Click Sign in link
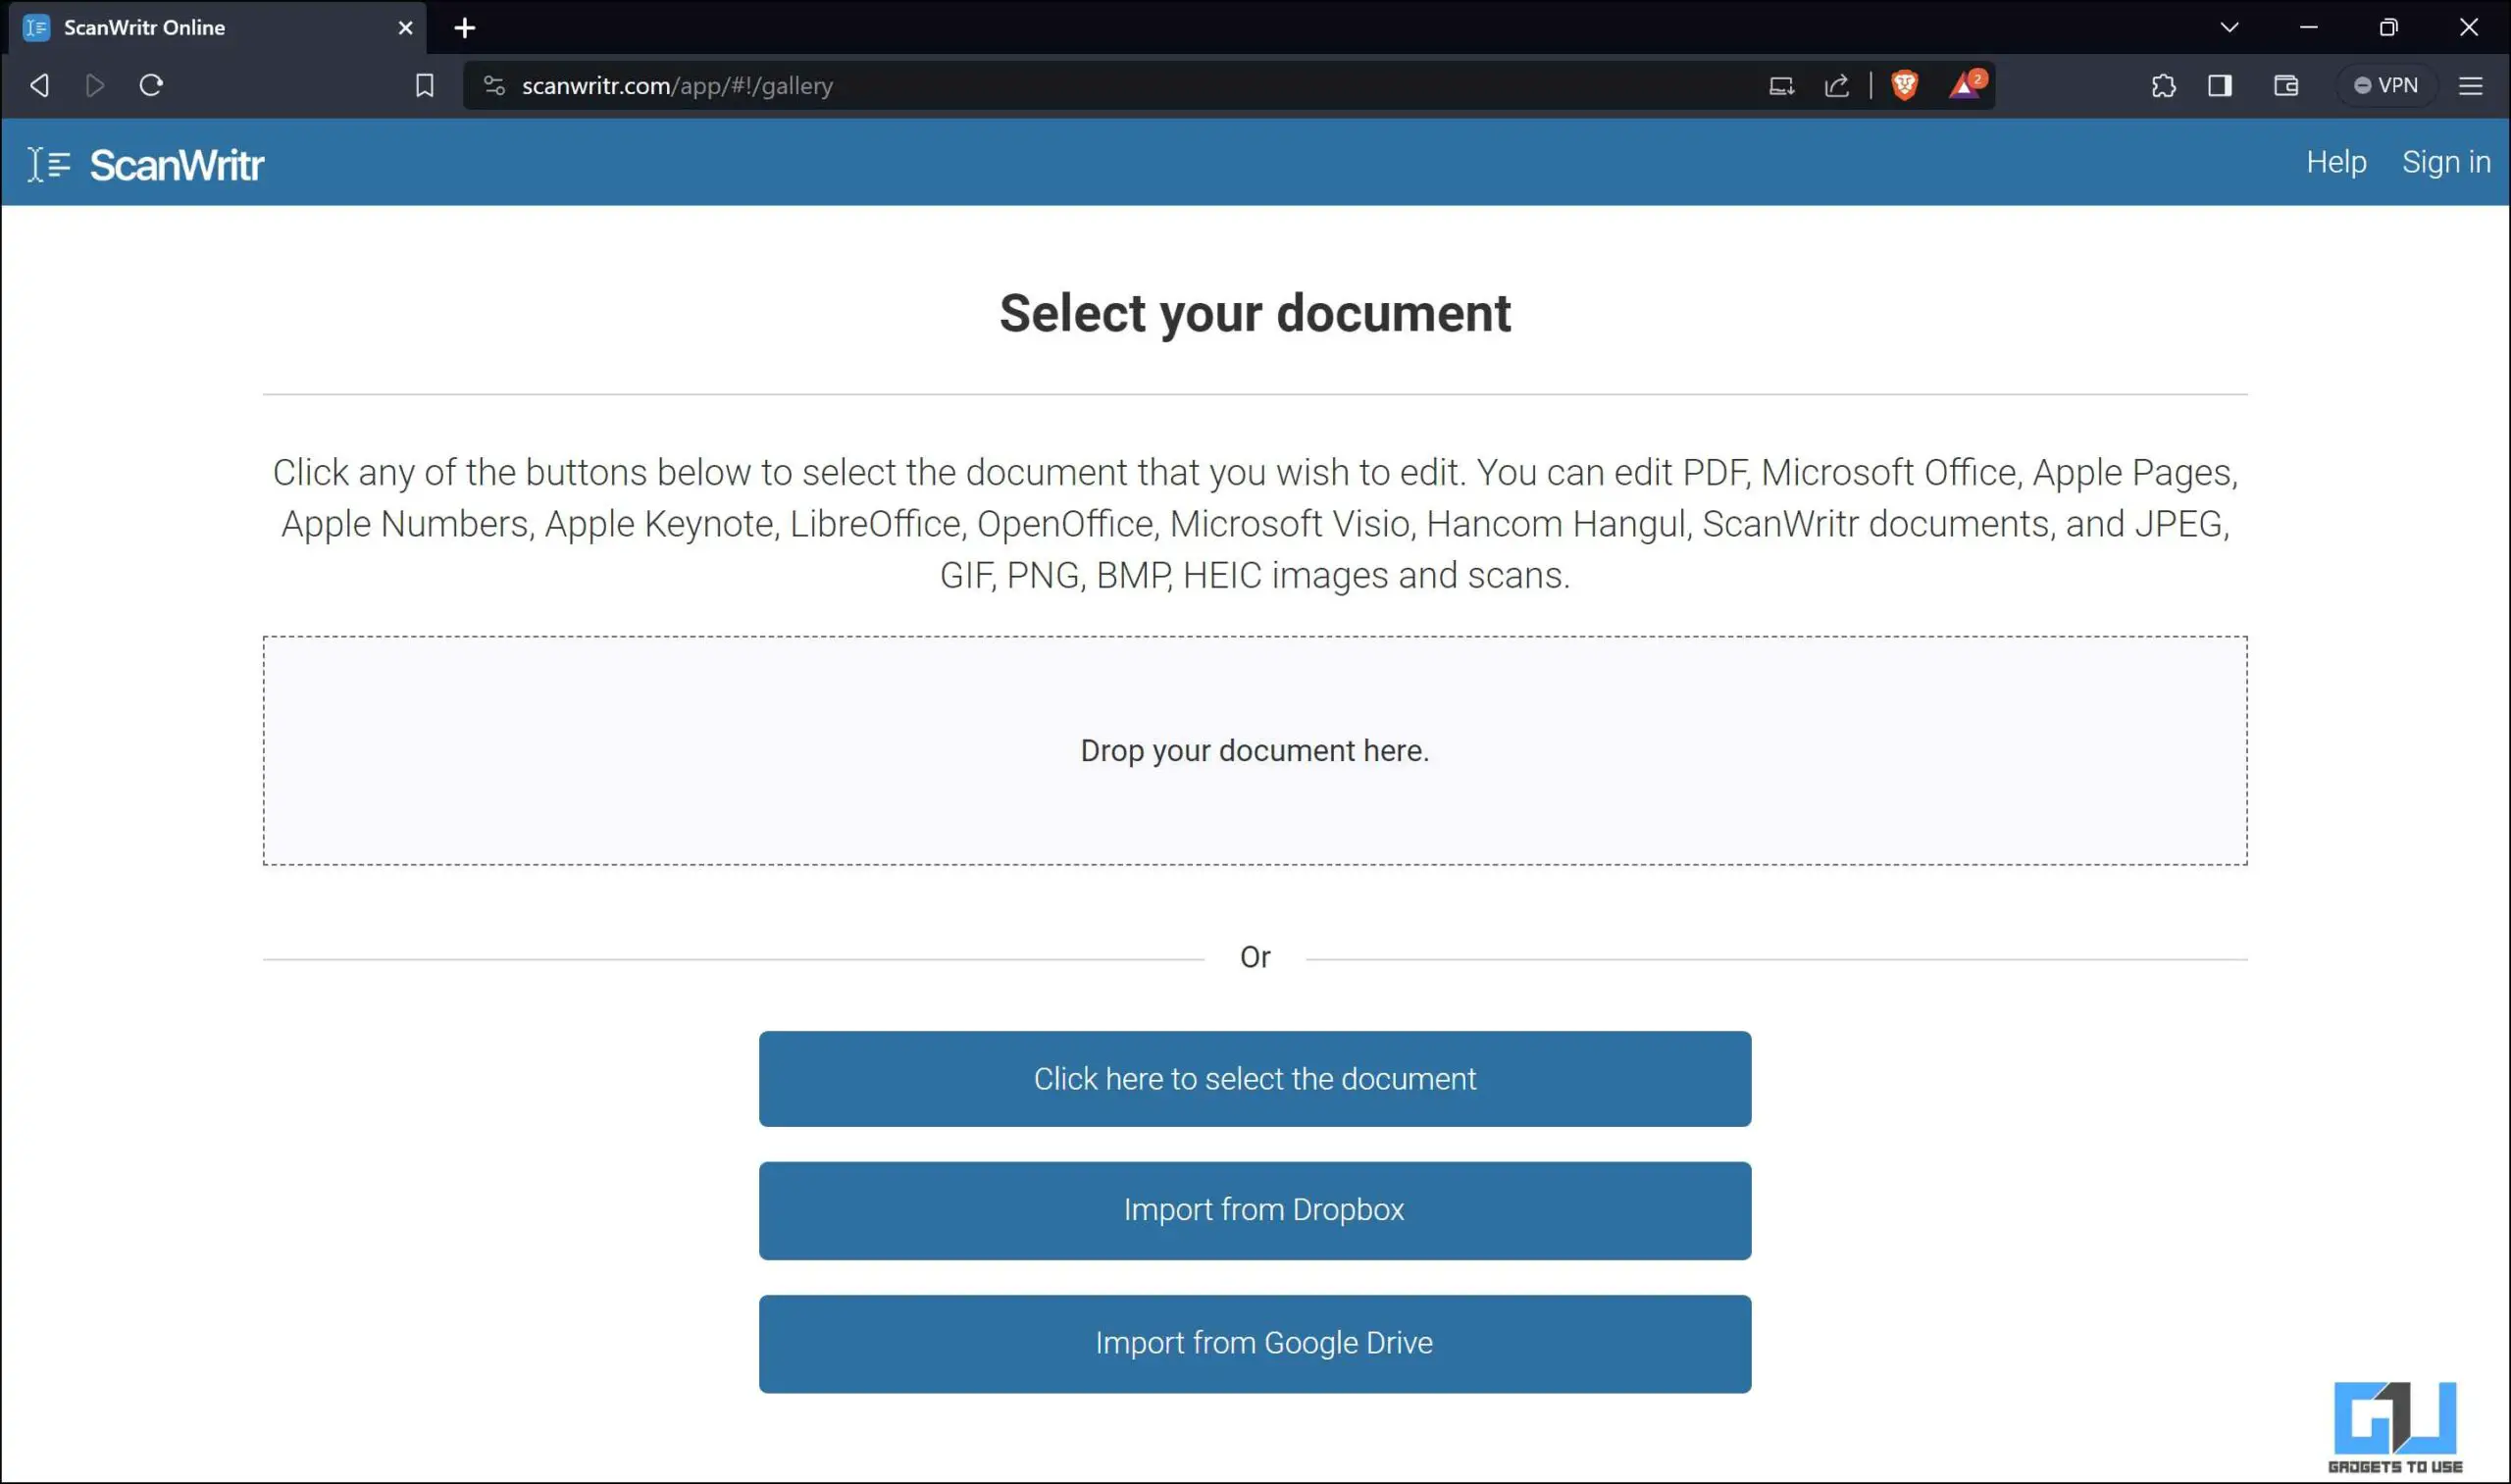Screen dimensions: 2511x1484 coord(2446,162)
